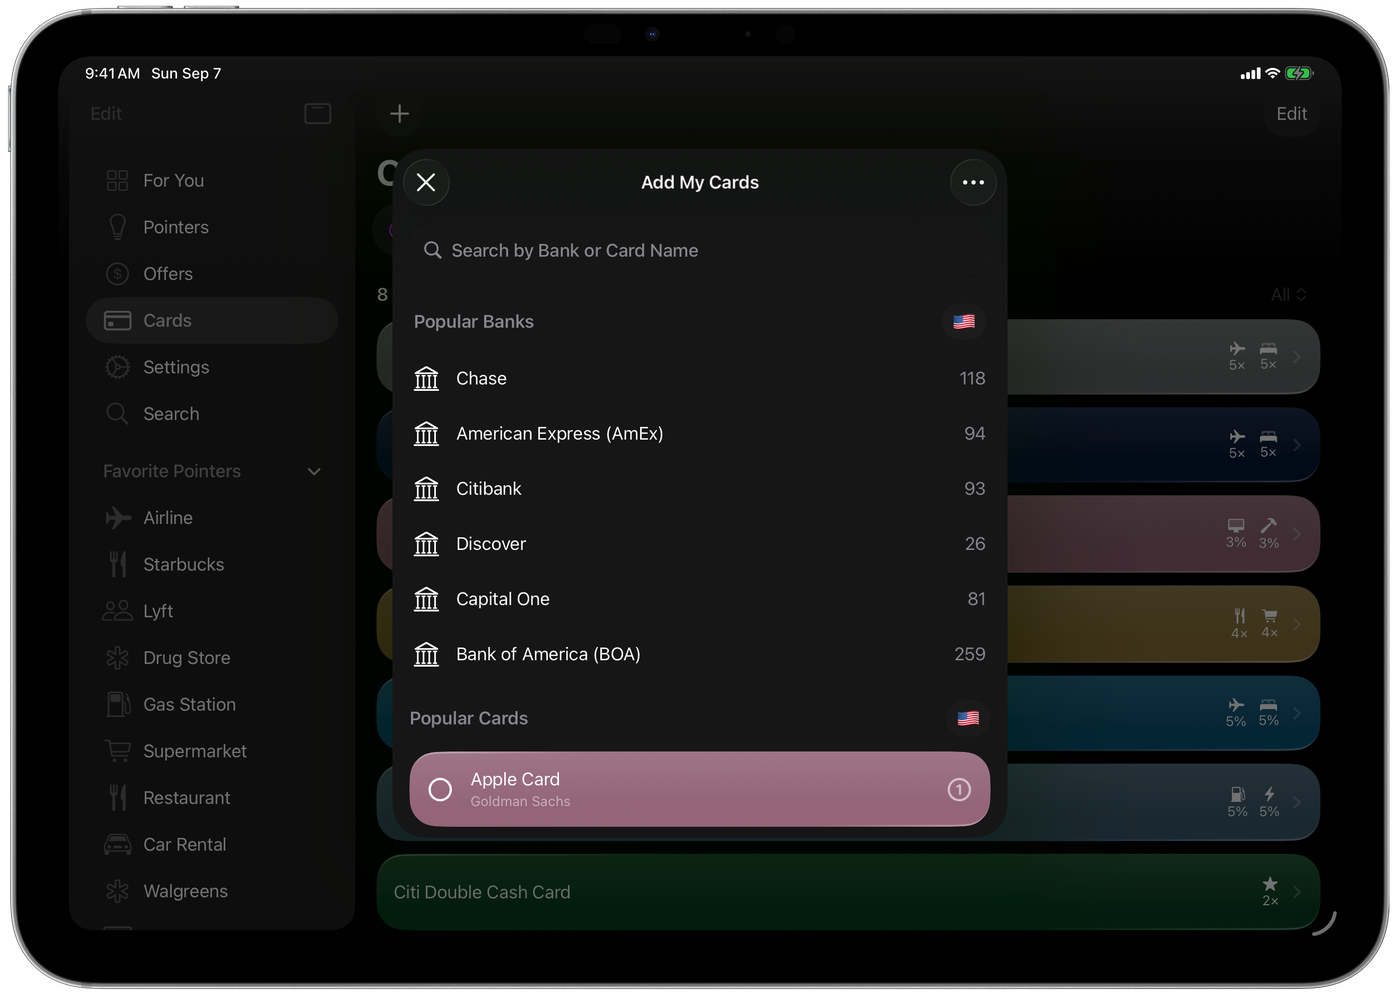Image resolution: width=1400 pixels, height=997 pixels.
Task: Open the more options ellipsis menu
Action: 973,182
